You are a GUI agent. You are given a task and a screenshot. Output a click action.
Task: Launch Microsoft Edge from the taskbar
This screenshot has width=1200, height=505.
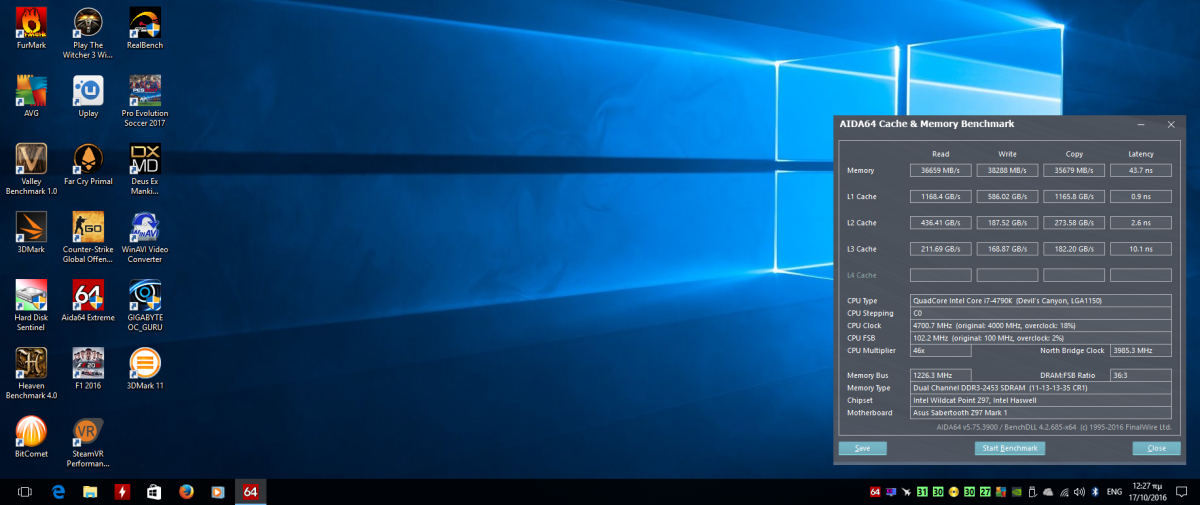[x=58, y=492]
